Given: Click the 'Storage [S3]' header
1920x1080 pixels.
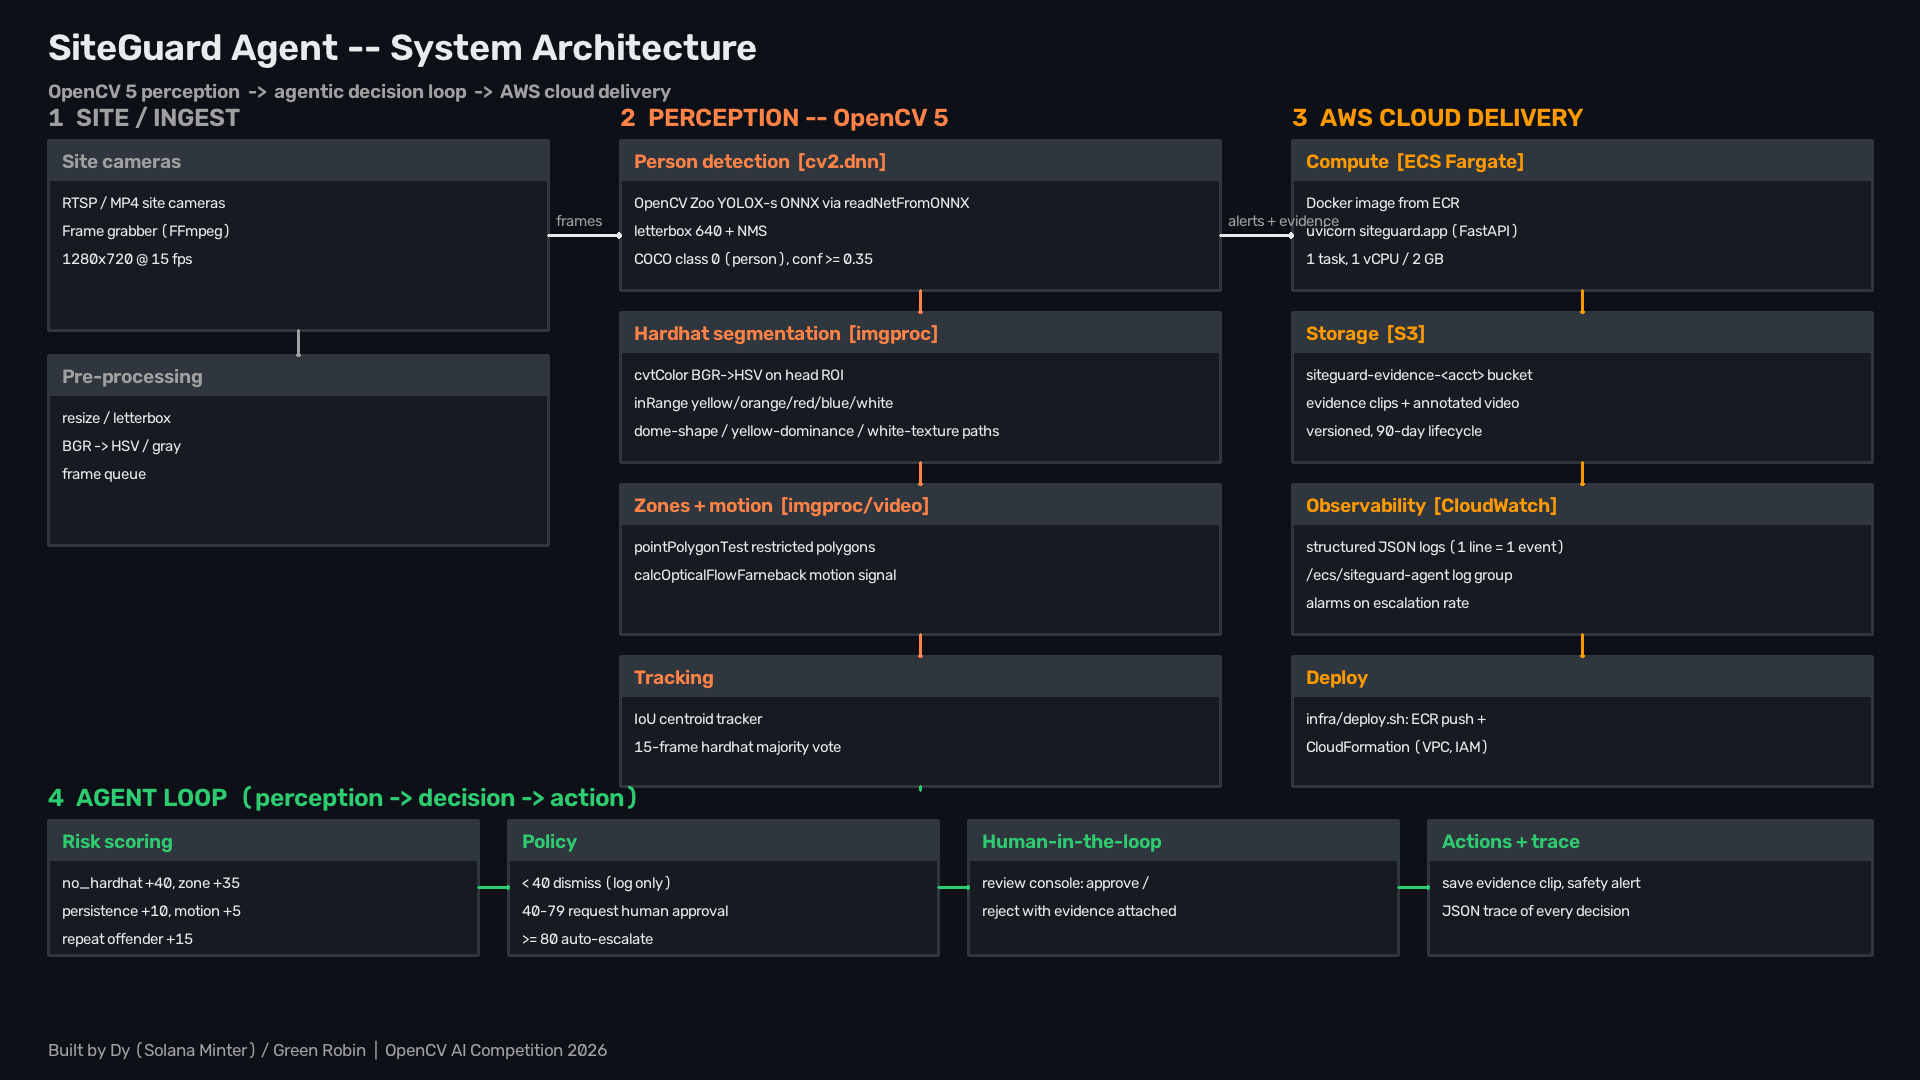Looking at the screenshot, I should (x=1582, y=333).
